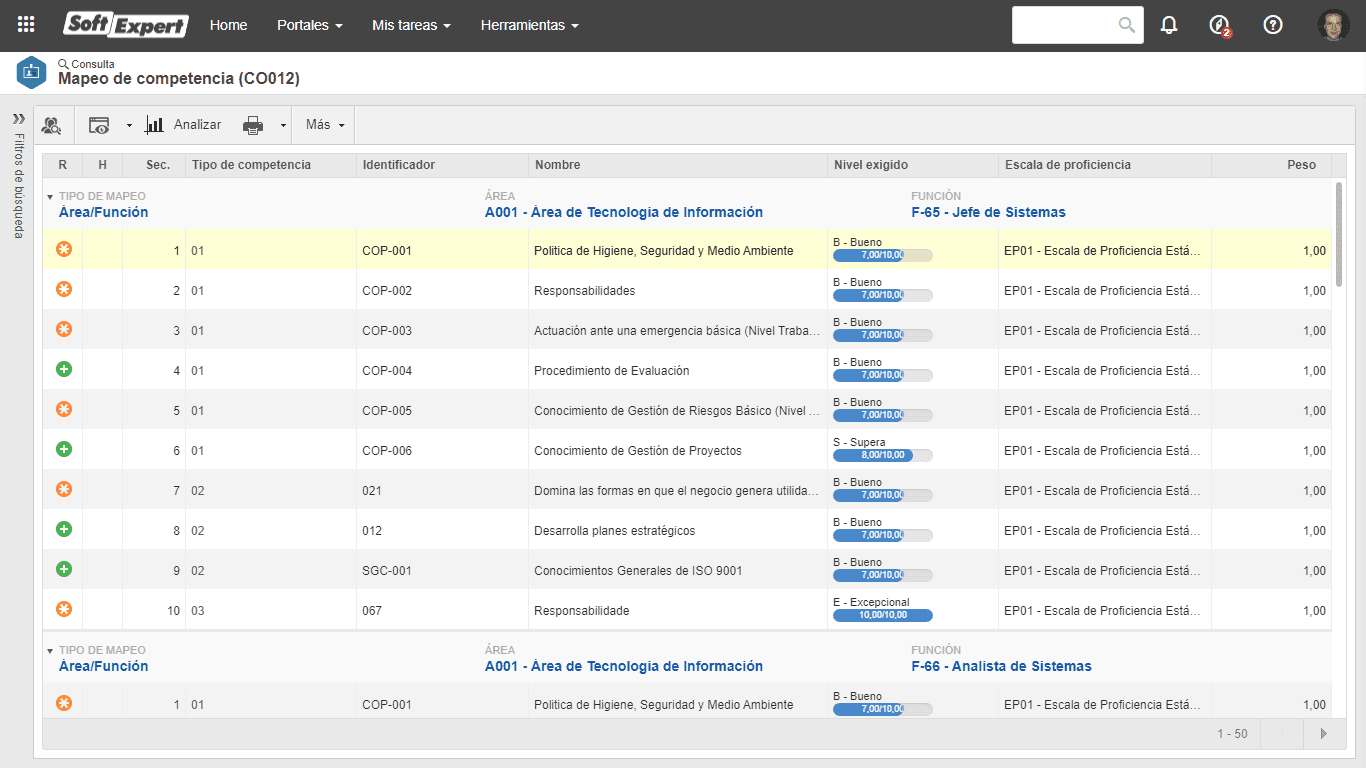Collapse the F-65 Jefe de Sistemas group
The height and width of the screenshot is (768, 1366).
click(50, 197)
